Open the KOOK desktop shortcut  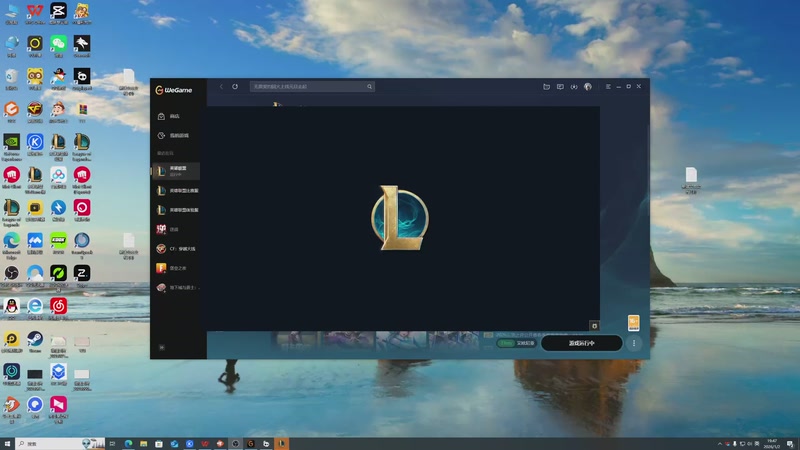click(x=58, y=243)
